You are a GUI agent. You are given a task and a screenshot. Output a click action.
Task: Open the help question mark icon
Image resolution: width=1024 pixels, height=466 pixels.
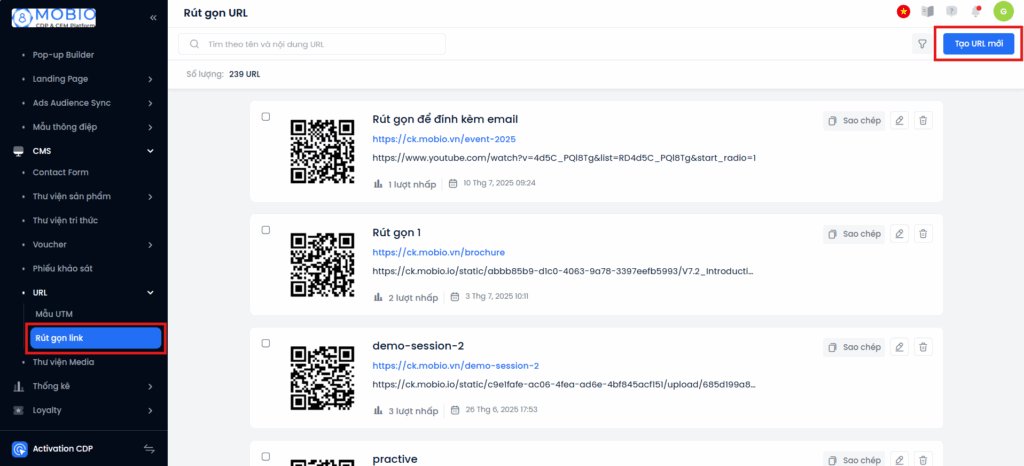coord(951,11)
